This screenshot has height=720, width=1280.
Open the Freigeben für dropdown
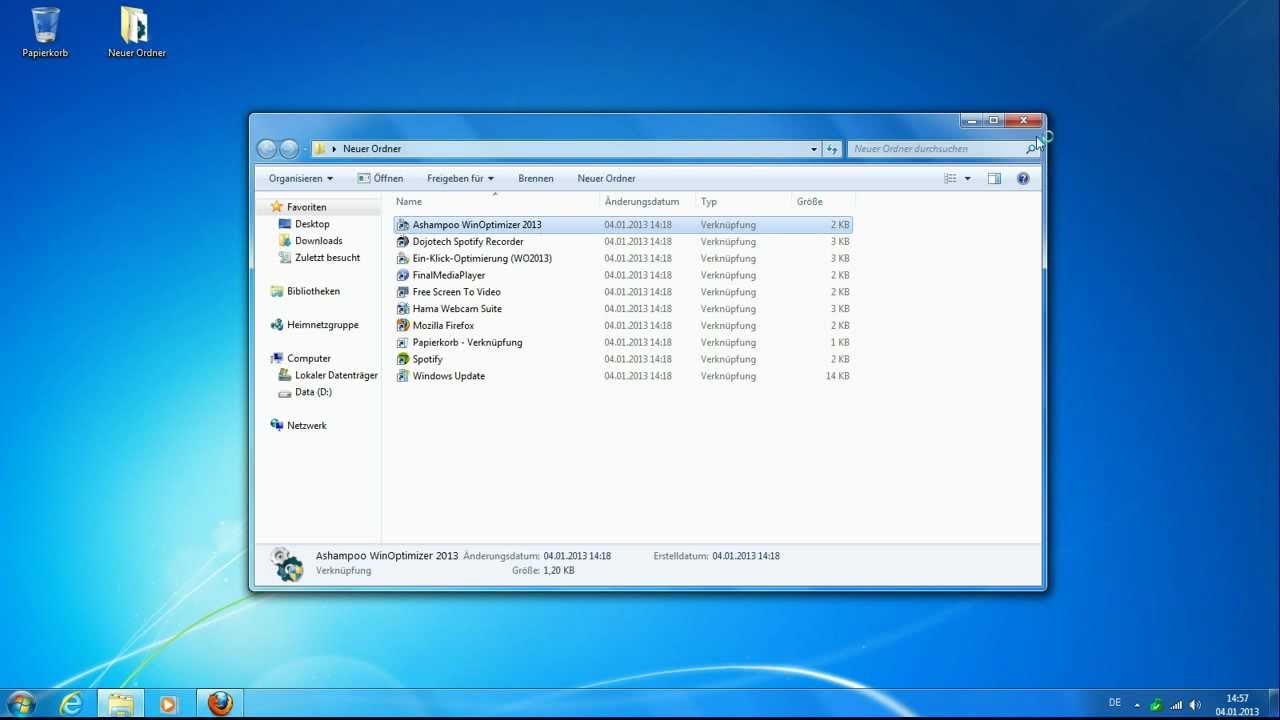pyautogui.click(x=460, y=179)
